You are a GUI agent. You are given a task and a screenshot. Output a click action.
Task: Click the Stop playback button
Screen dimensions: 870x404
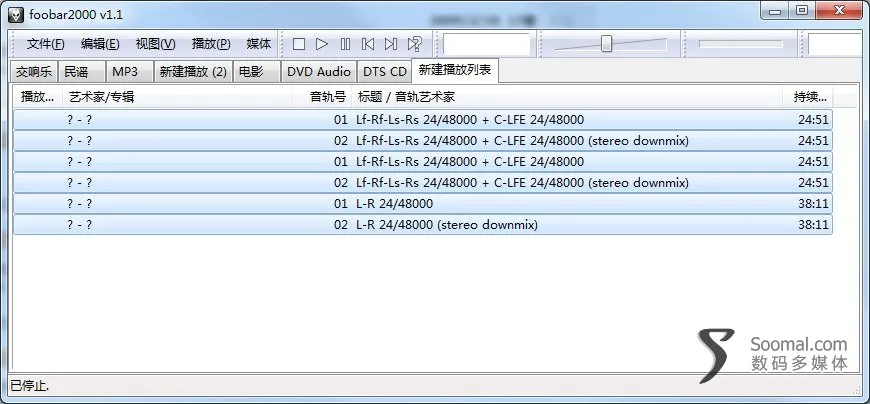pyautogui.click(x=299, y=44)
